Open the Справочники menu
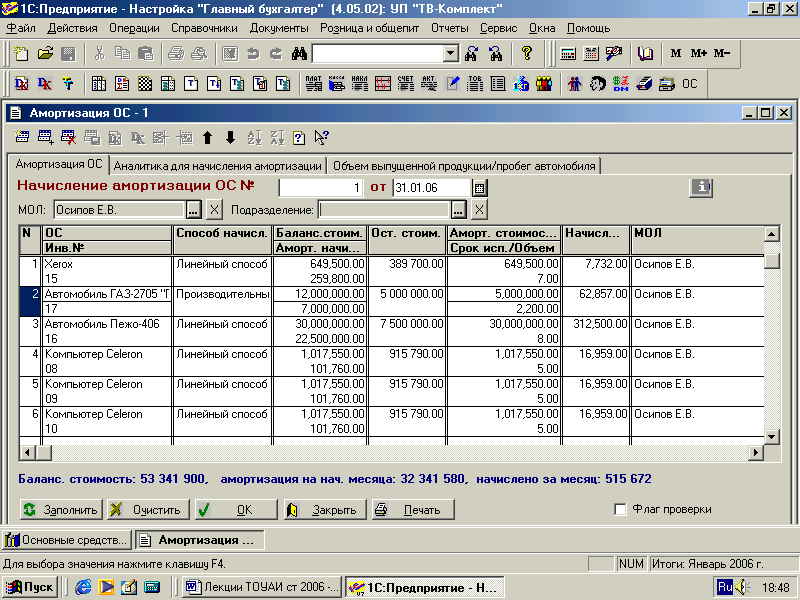 click(x=204, y=29)
